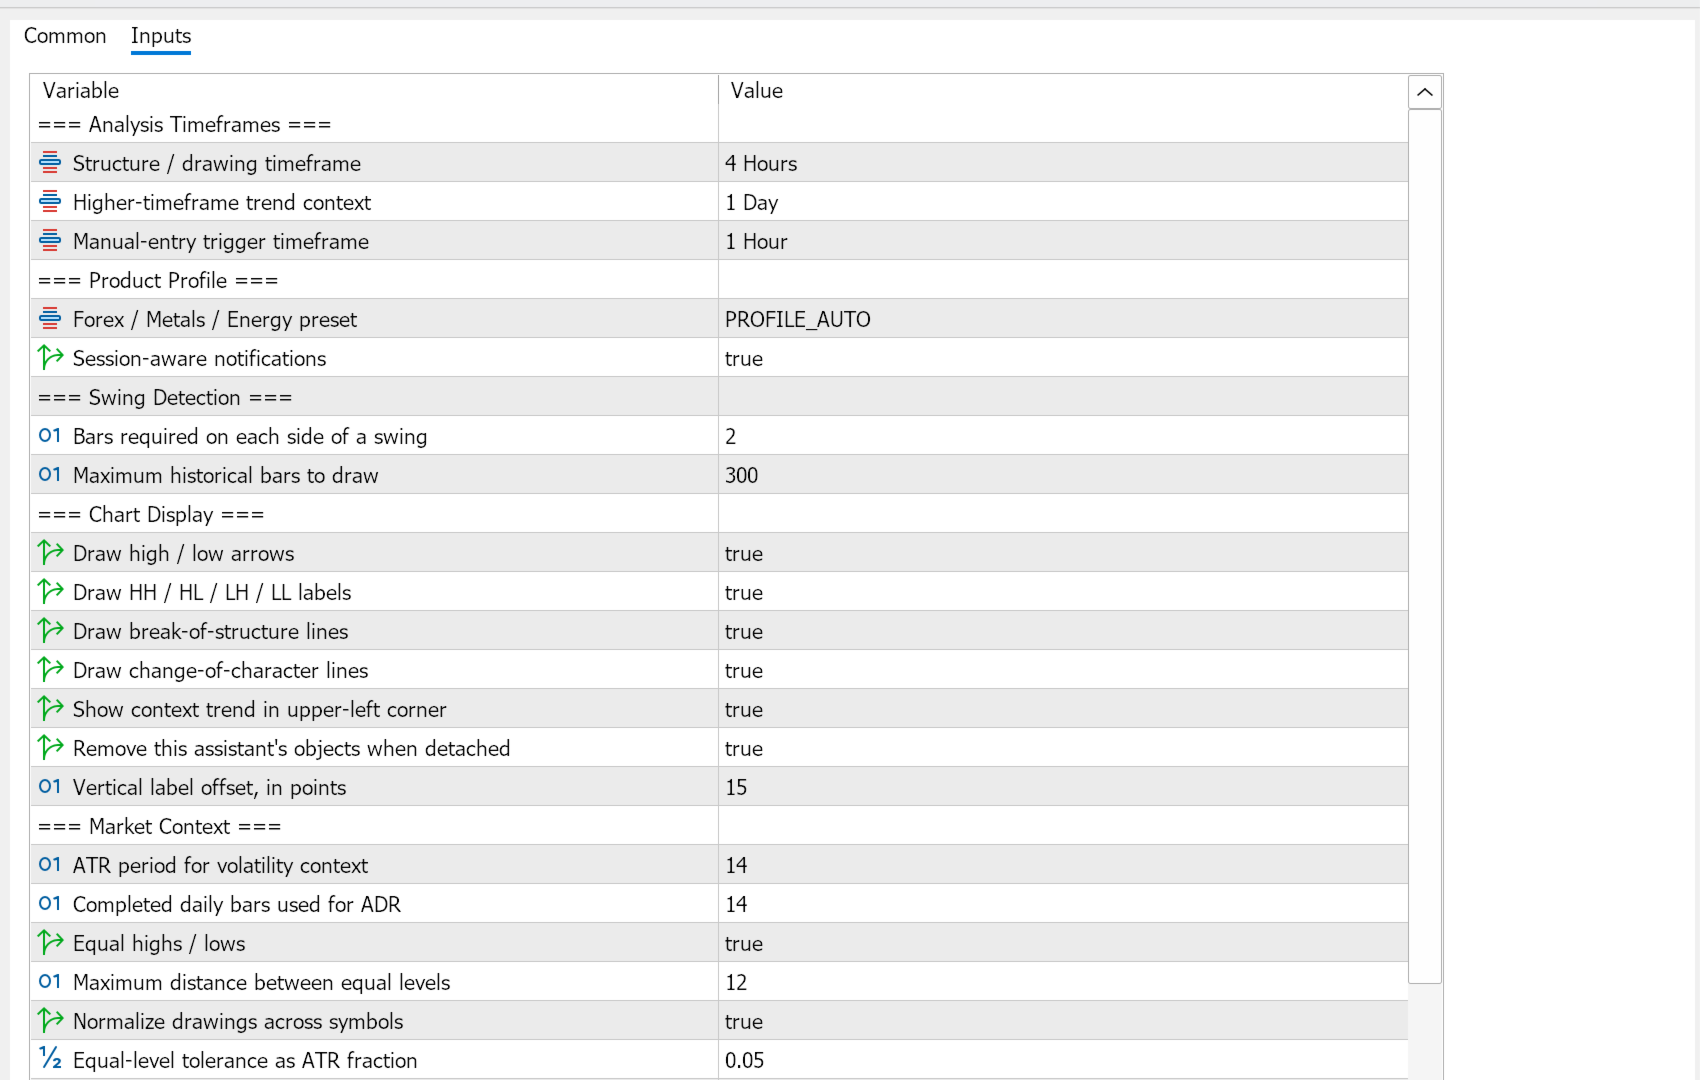
Task: Click the boolean icon beside Session-aware notifications
Action: click(50, 357)
